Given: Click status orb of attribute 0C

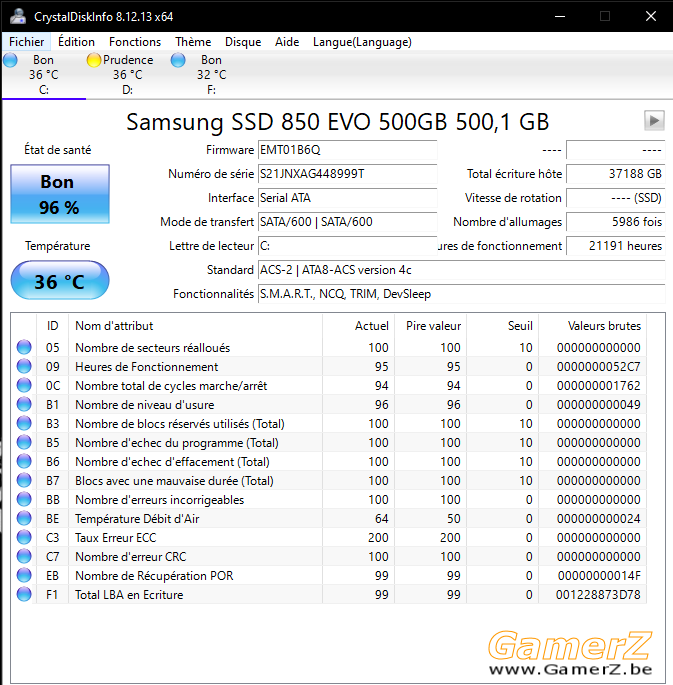Looking at the screenshot, I should (24, 385).
